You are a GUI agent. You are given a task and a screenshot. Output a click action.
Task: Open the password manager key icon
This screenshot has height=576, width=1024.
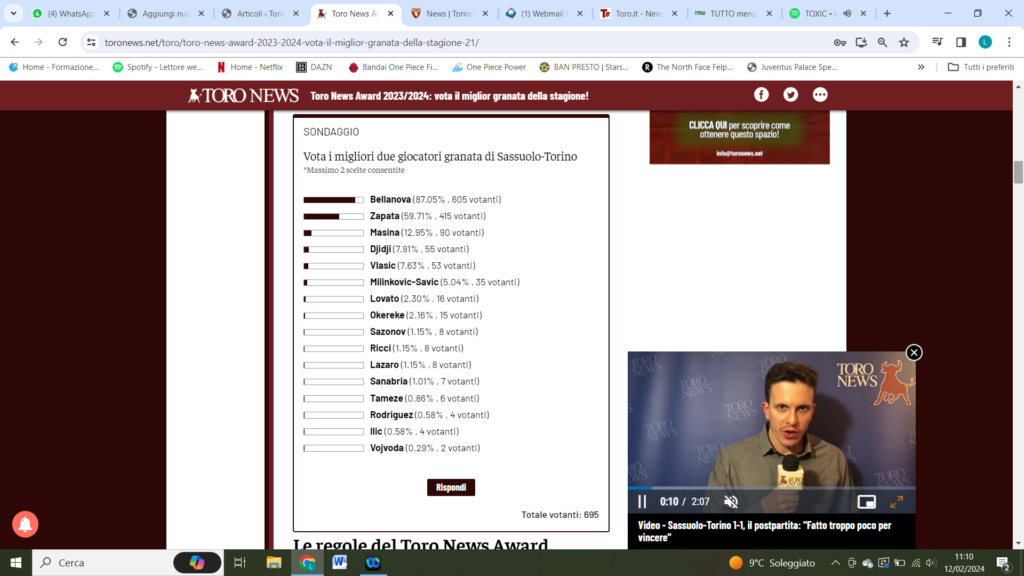[840, 42]
